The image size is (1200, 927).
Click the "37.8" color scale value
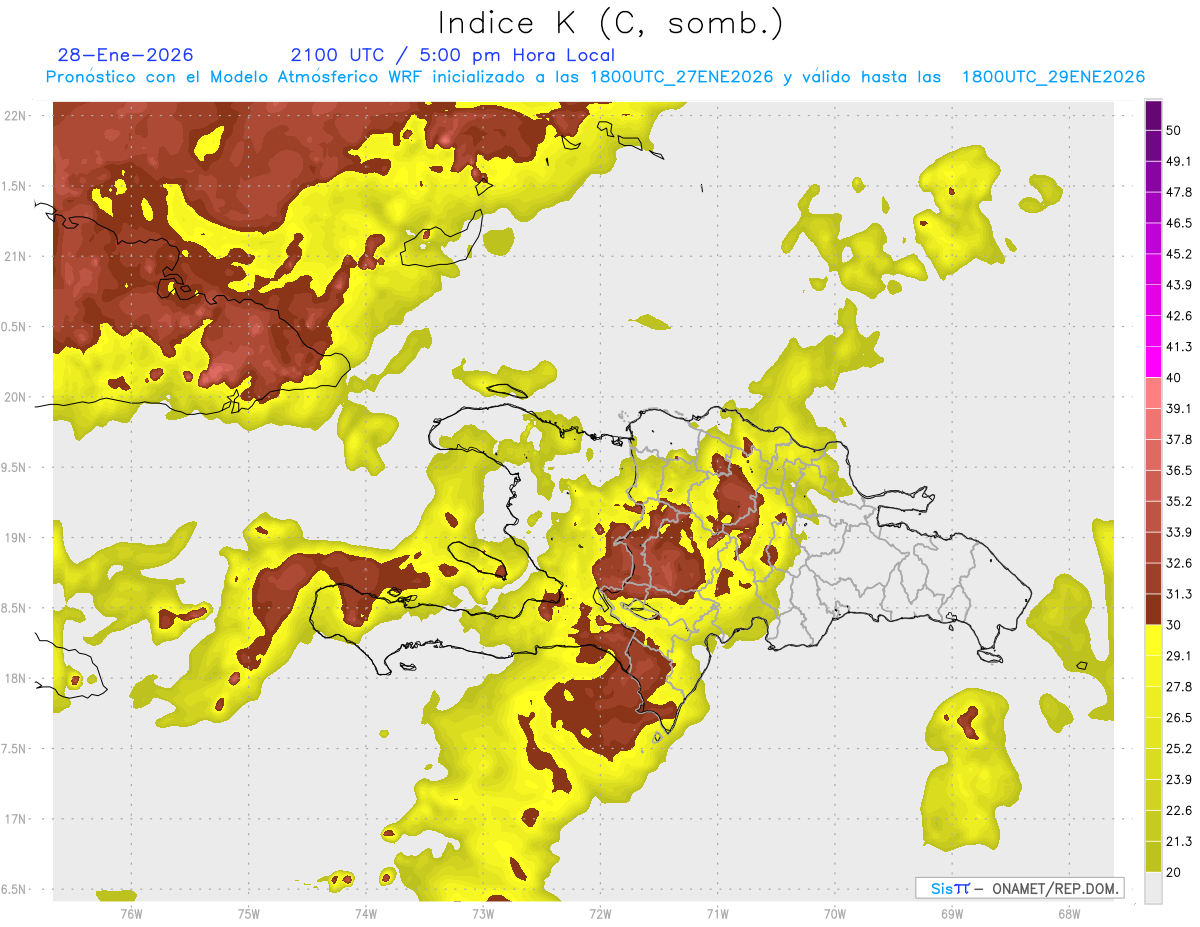(1179, 439)
